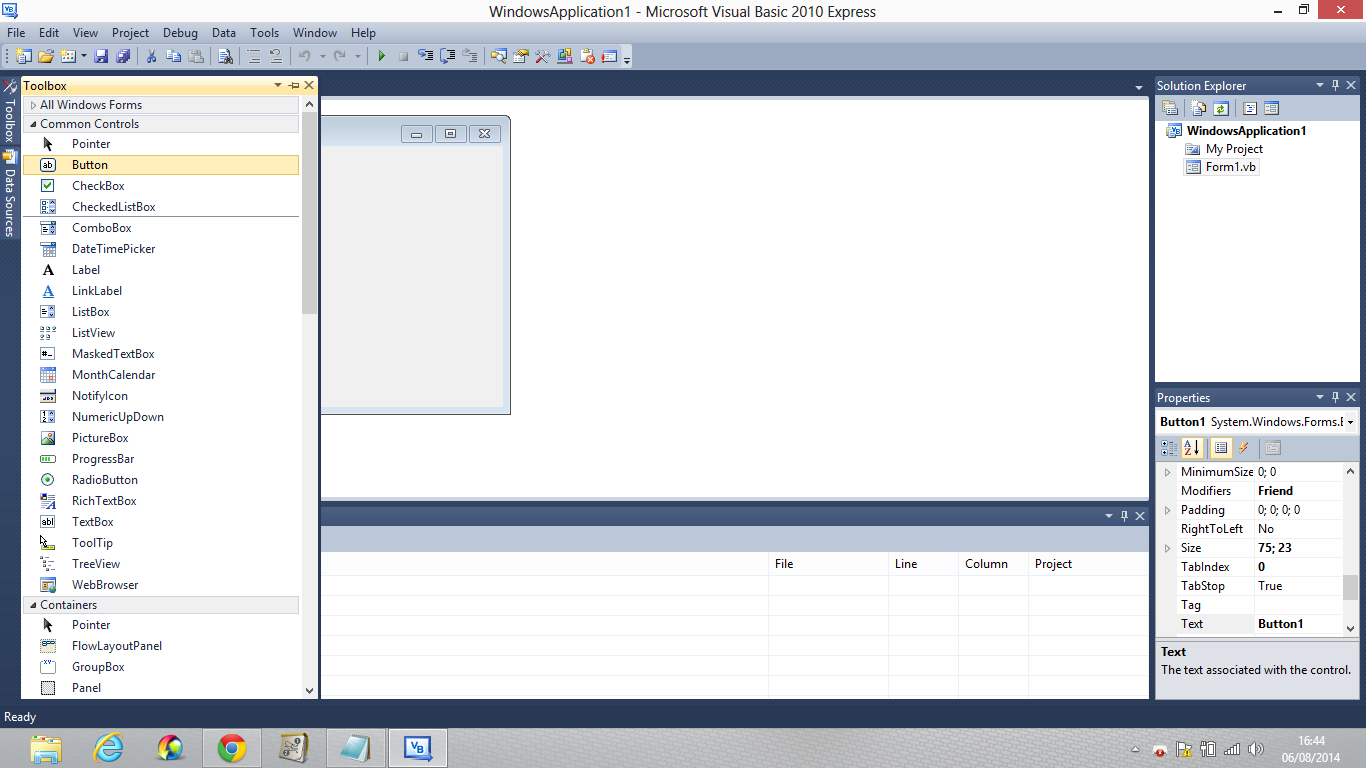
Task: Open the File menu
Action: click(16, 33)
